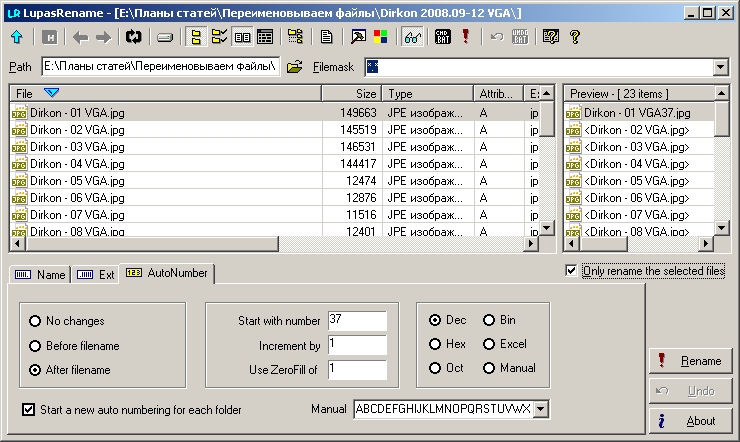Image resolution: width=740 pixels, height=442 pixels.
Task: Go forward with the right arrow icon
Action: (x=103, y=37)
